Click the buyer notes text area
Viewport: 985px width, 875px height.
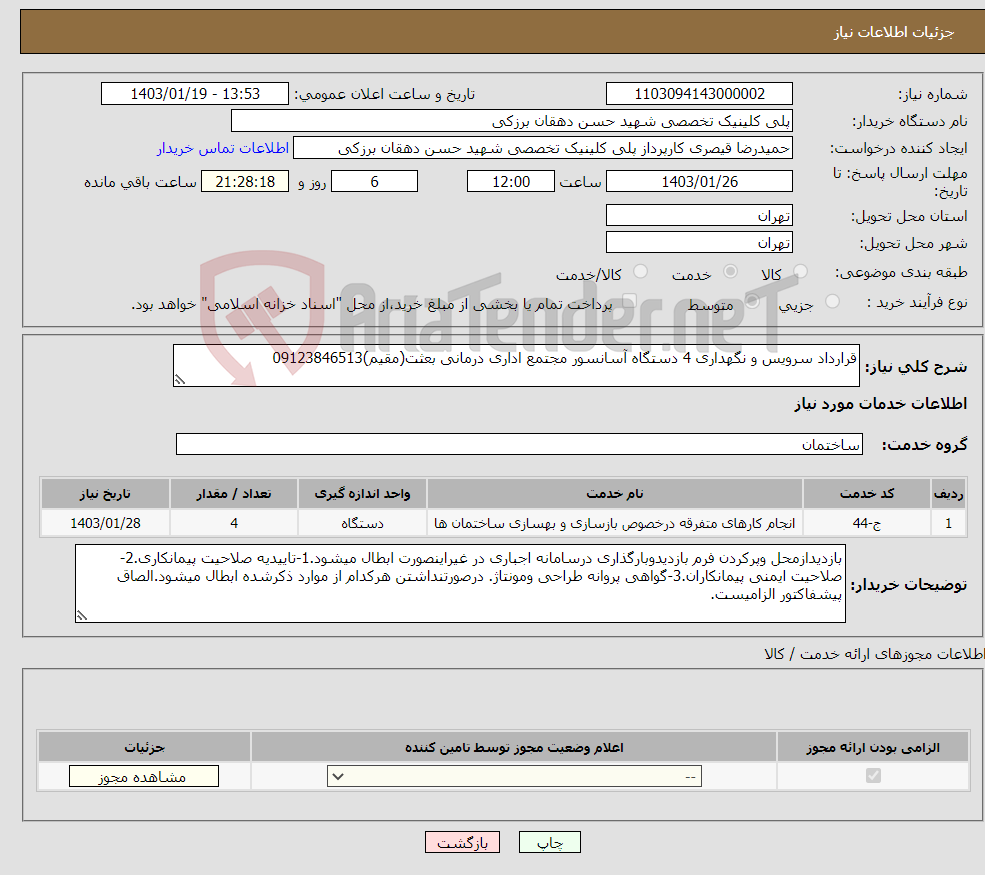(460, 584)
